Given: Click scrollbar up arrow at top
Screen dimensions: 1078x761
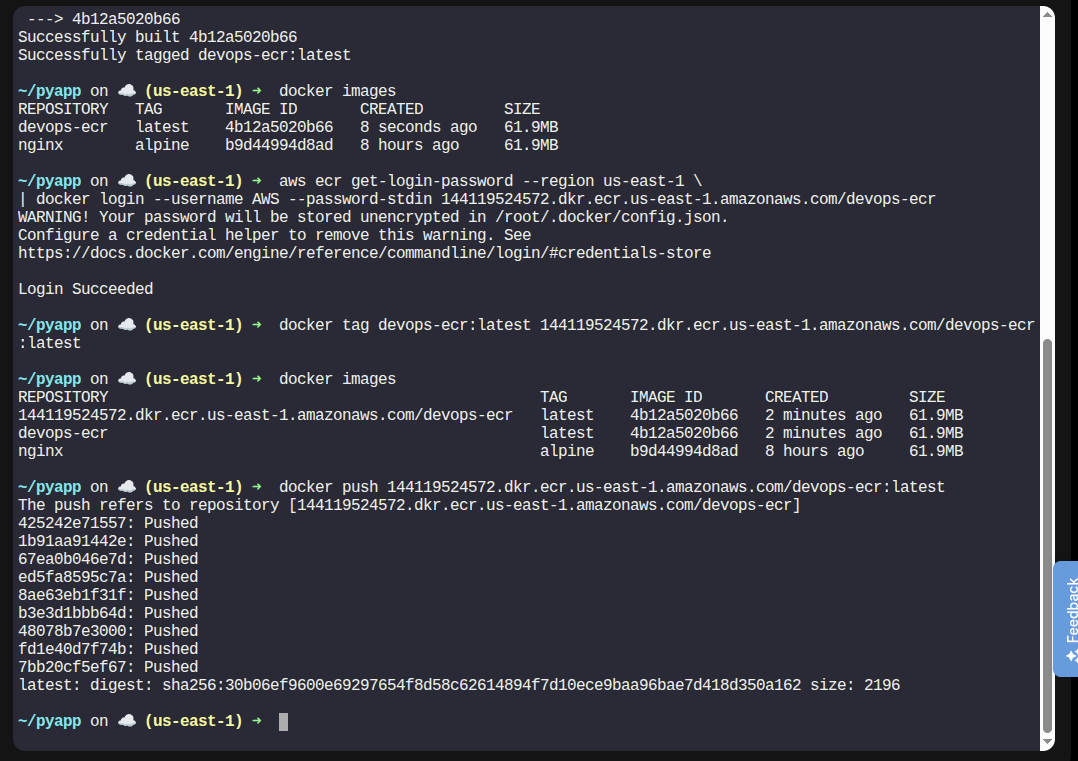Looking at the screenshot, I should pyautogui.click(x=1047, y=13).
